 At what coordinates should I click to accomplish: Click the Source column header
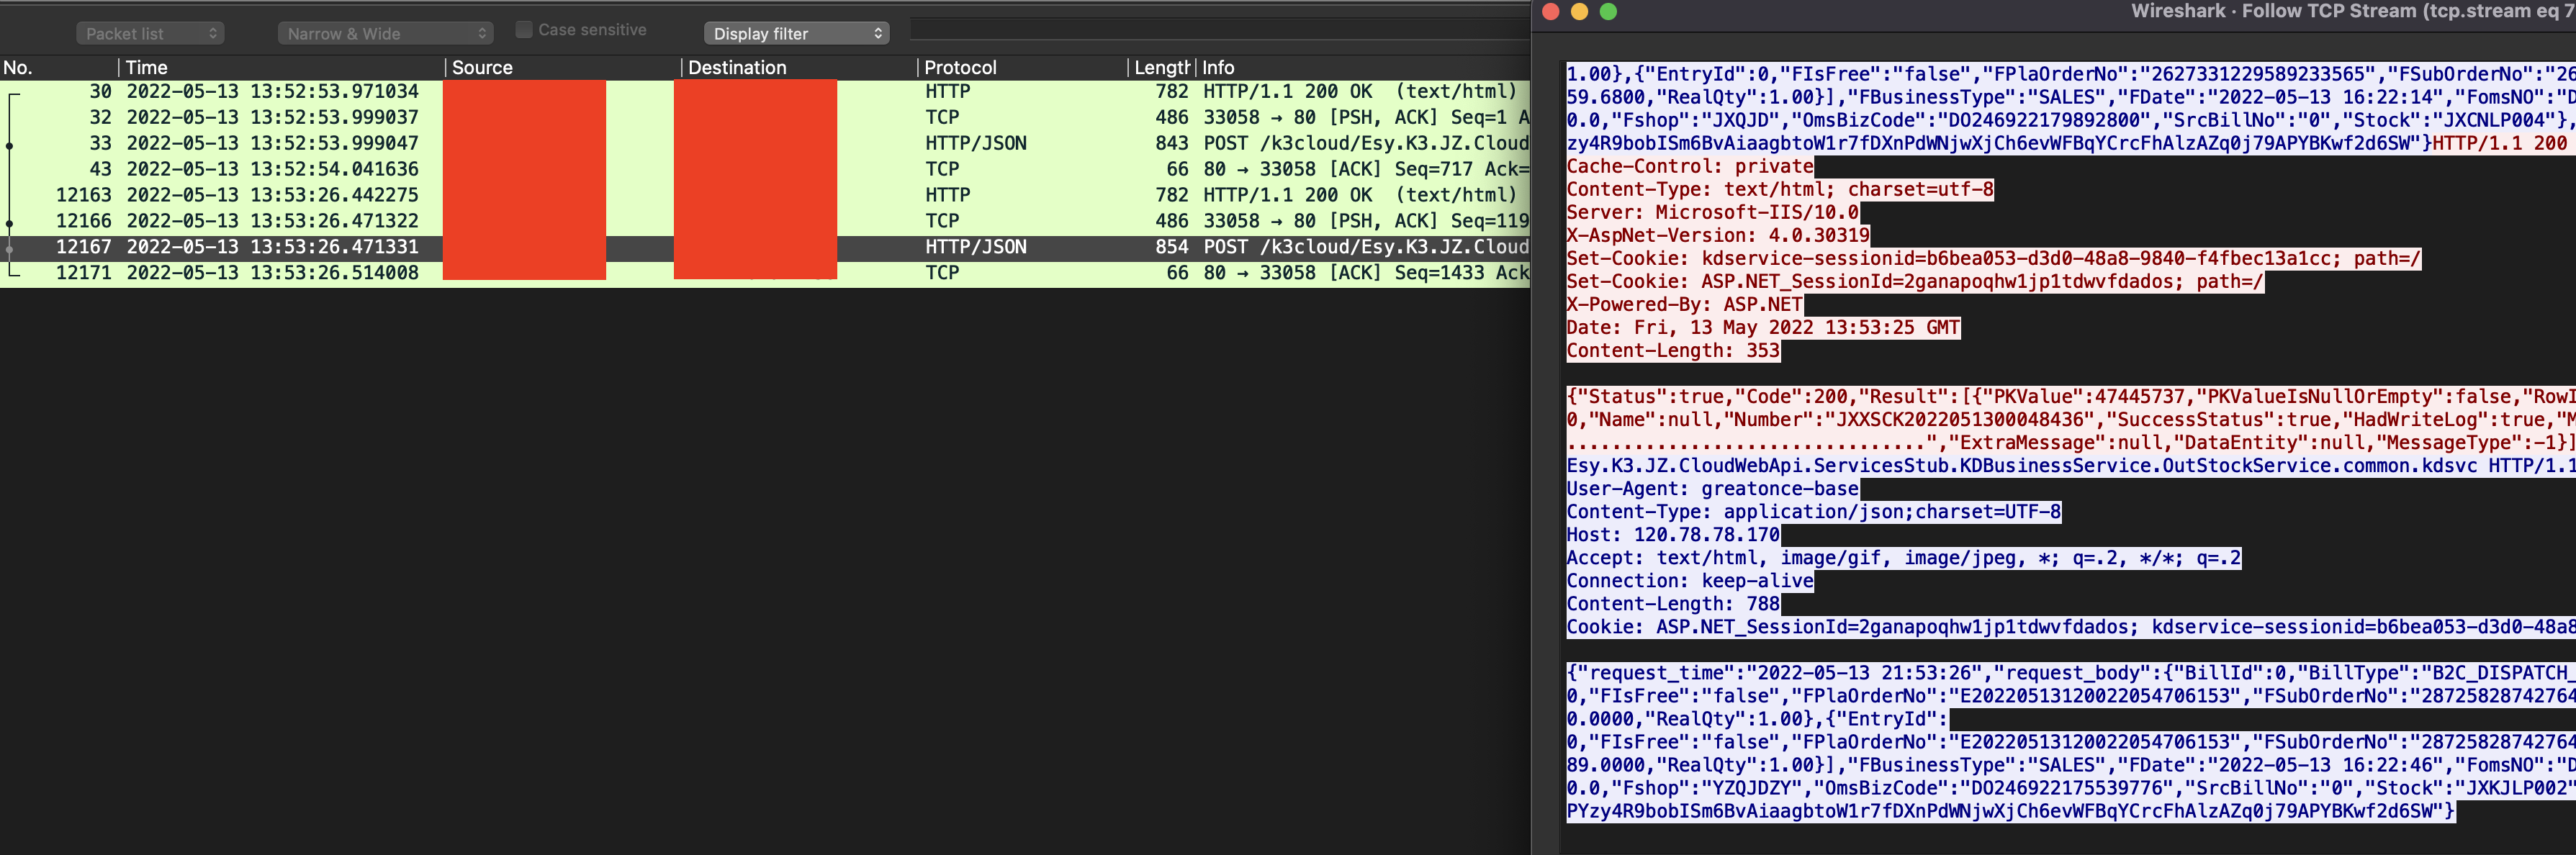click(560, 67)
